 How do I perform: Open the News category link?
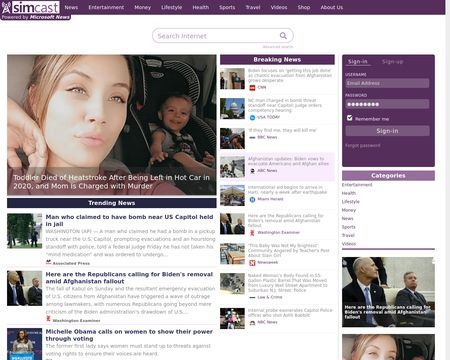point(347,218)
